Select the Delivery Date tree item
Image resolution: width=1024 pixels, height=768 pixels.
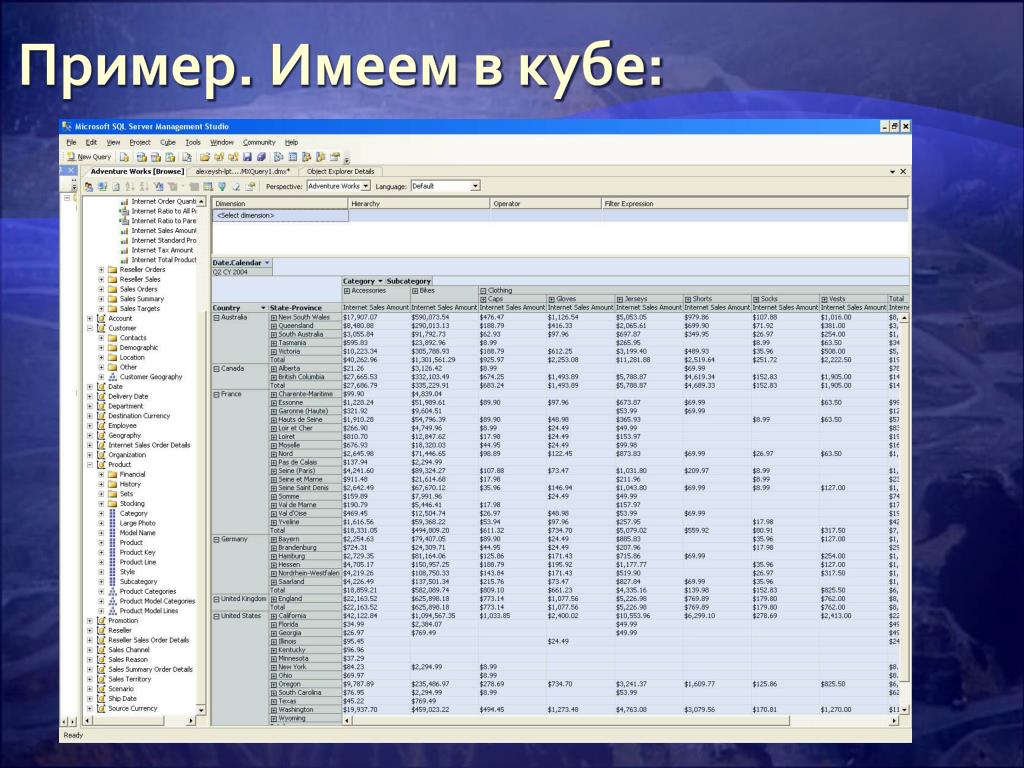pos(128,396)
